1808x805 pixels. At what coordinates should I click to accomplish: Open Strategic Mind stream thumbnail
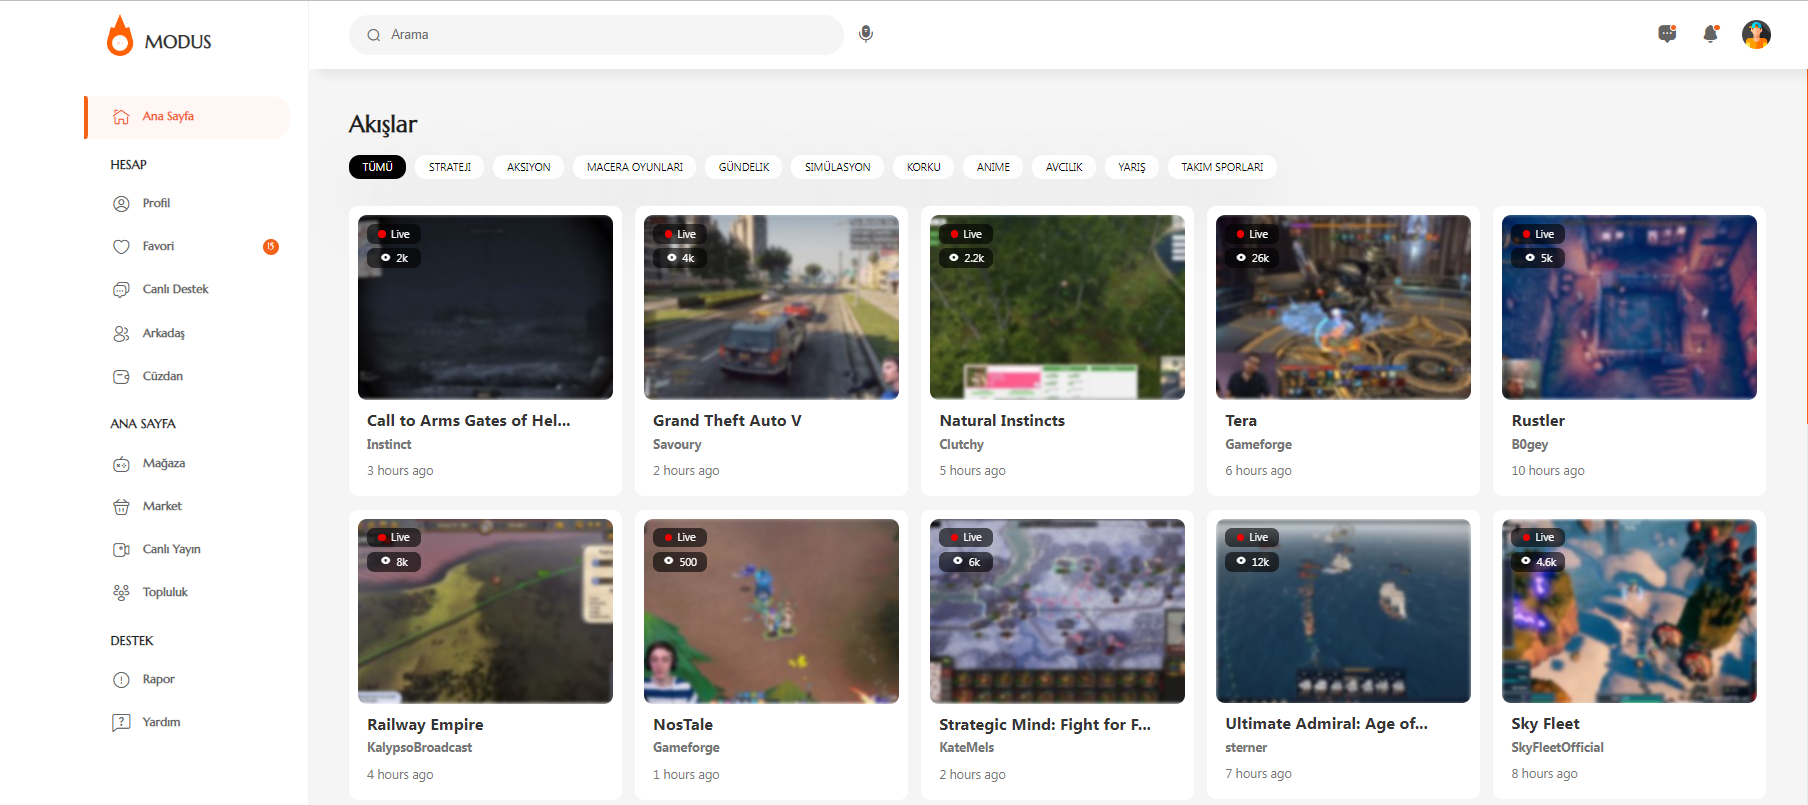(x=1057, y=611)
